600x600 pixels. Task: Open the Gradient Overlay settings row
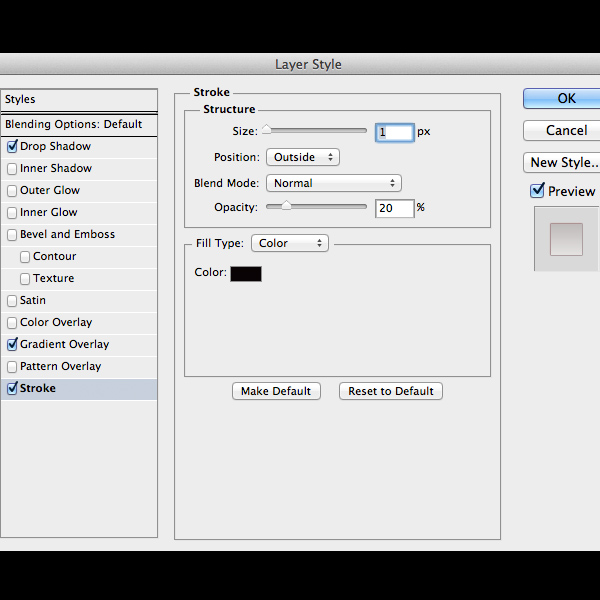tap(79, 344)
